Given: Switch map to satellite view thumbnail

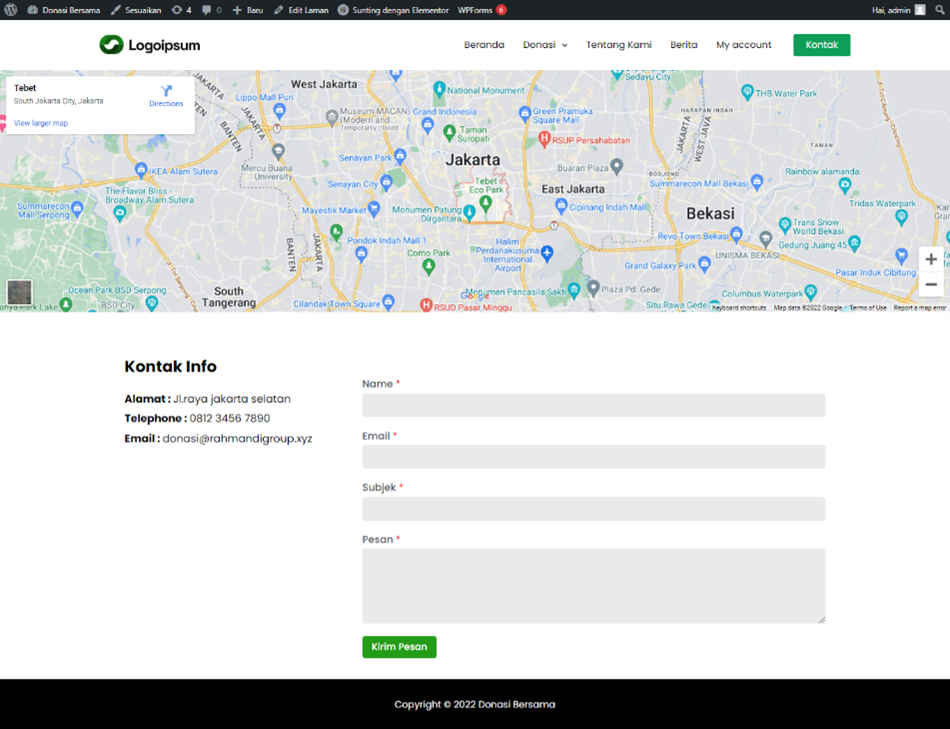Looking at the screenshot, I should (x=19, y=292).
